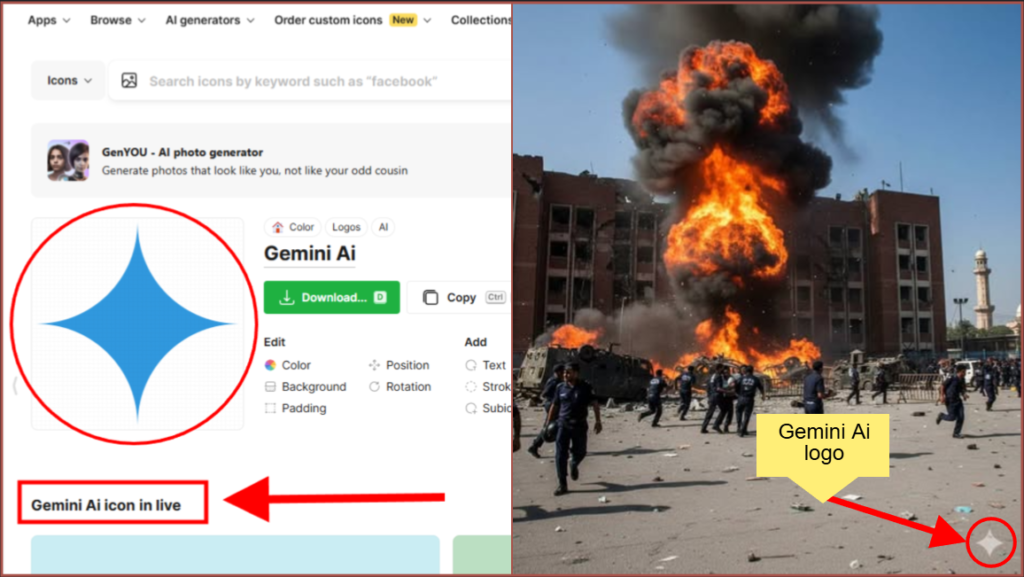Click the green Download button

[331, 297]
